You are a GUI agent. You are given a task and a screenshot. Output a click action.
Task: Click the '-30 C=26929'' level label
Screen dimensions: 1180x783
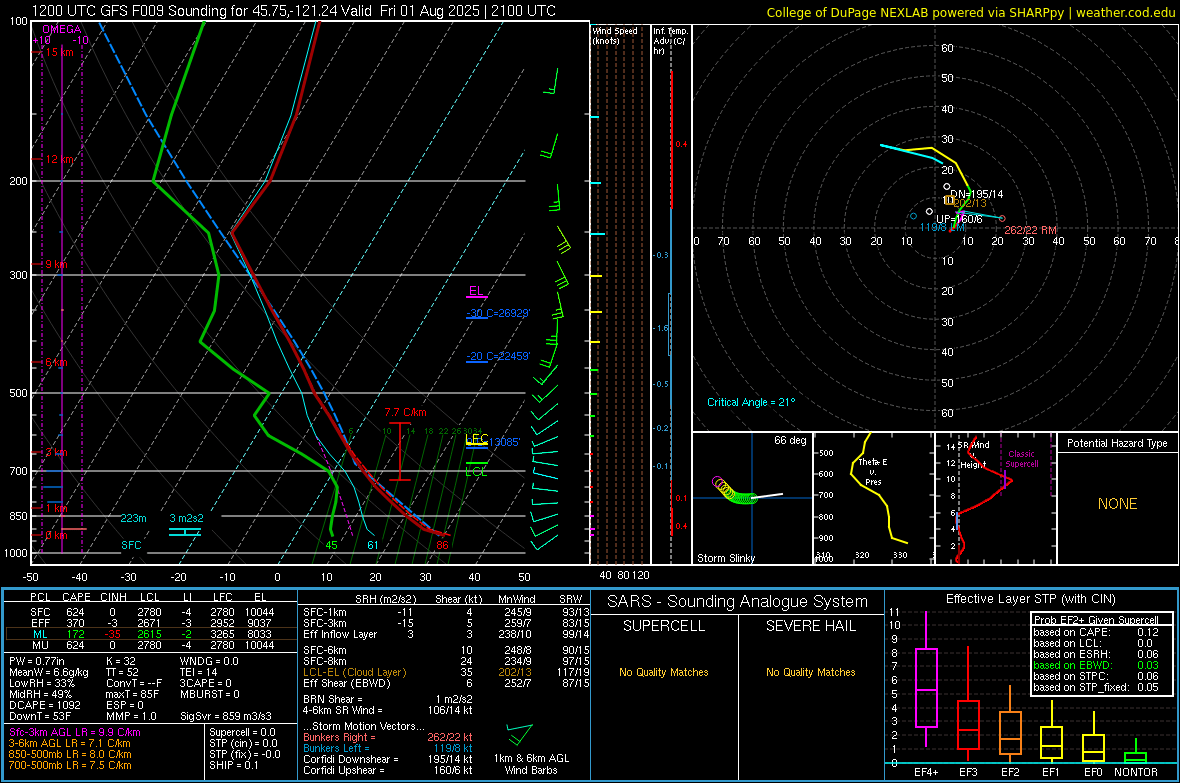(498, 313)
